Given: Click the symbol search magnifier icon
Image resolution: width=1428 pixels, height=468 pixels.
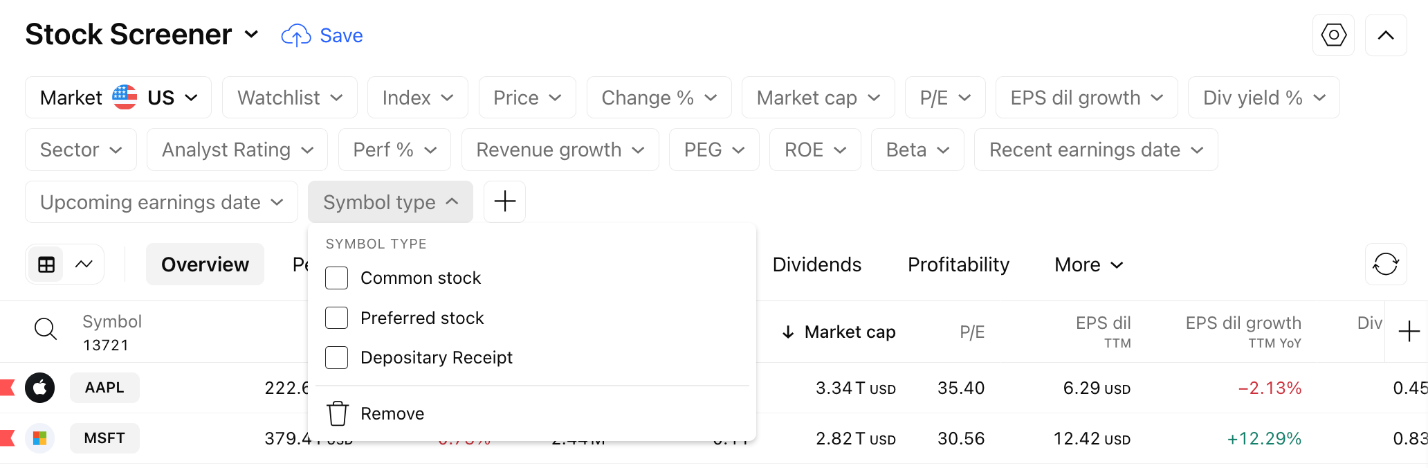Looking at the screenshot, I should point(45,330).
